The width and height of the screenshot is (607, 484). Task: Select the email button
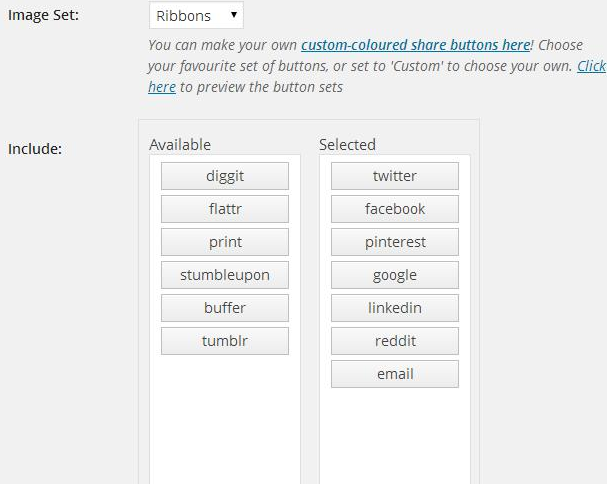(395, 374)
